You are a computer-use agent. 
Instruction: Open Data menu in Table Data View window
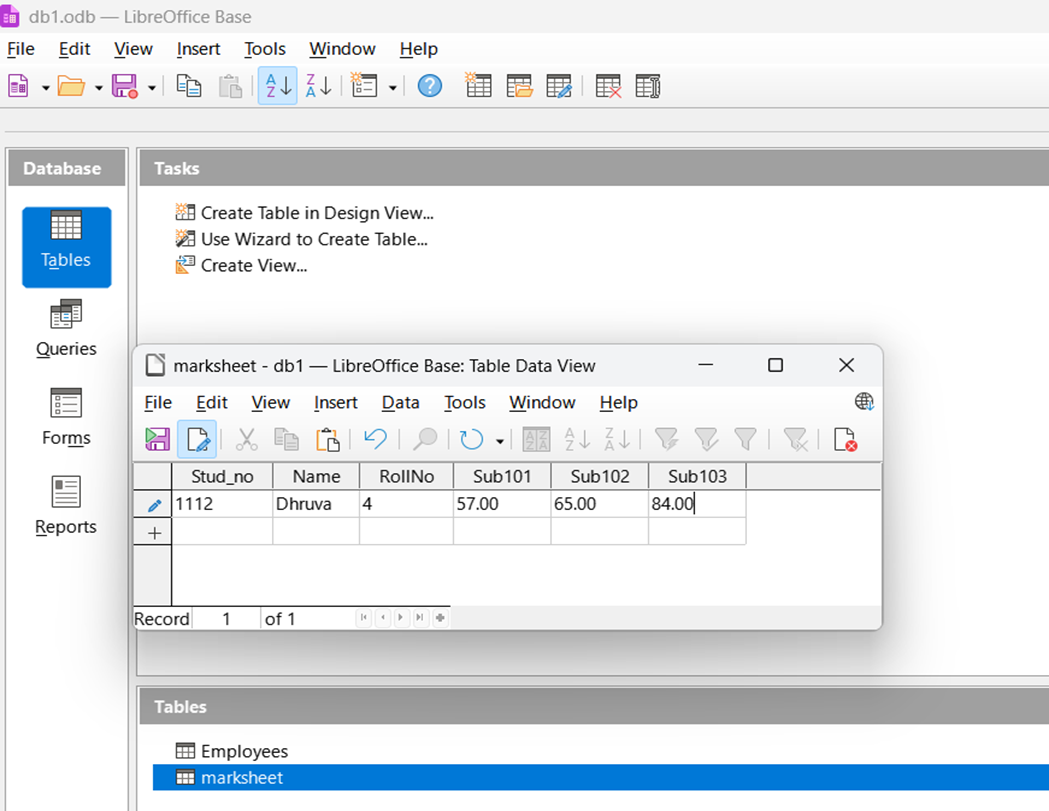[x=400, y=402]
